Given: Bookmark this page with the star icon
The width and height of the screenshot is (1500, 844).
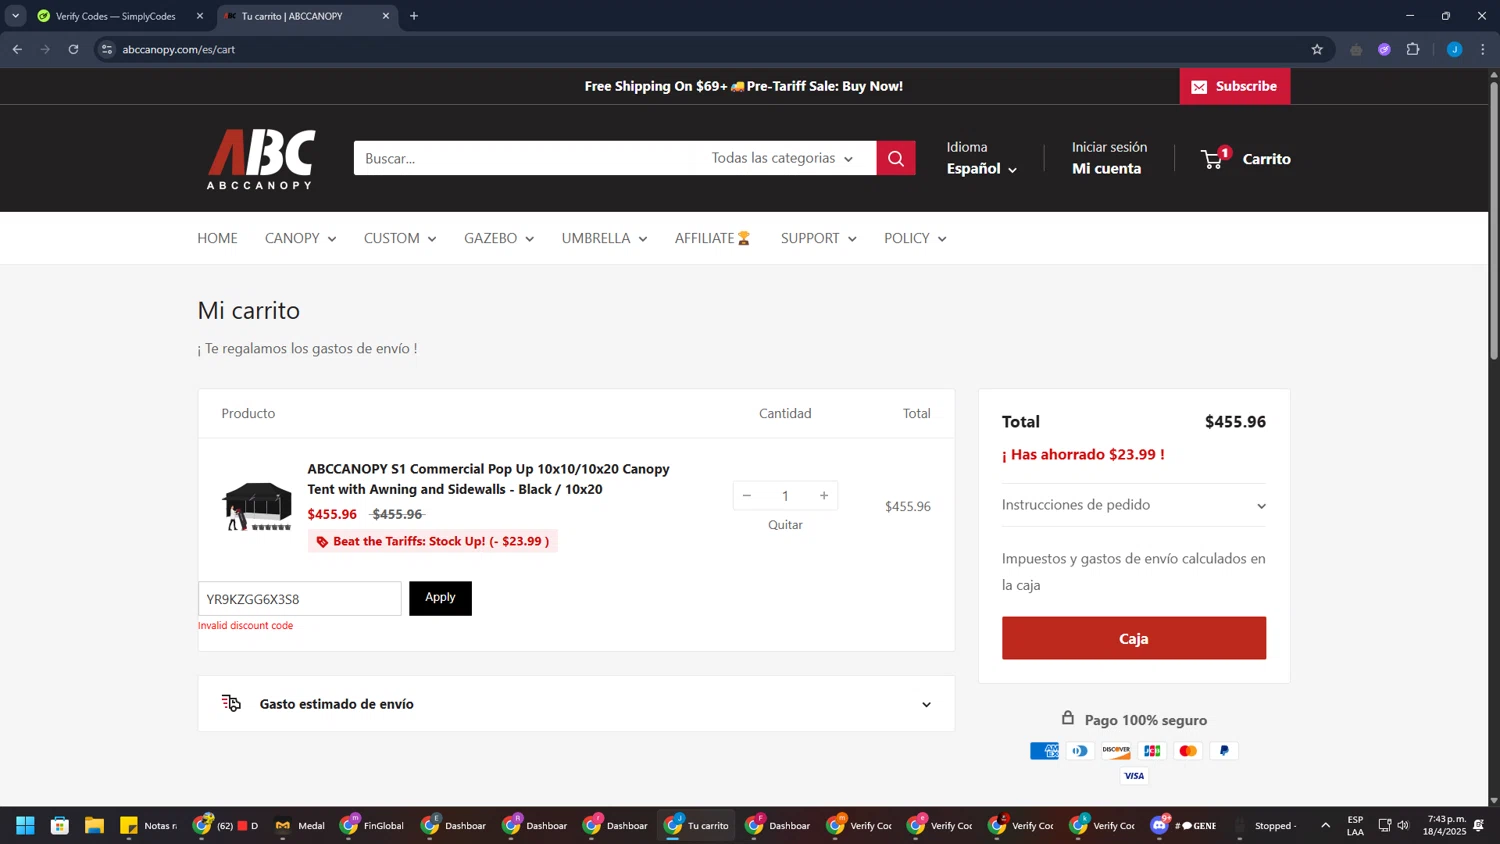Looking at the screenshot, I should click(x=1317, y=49).
